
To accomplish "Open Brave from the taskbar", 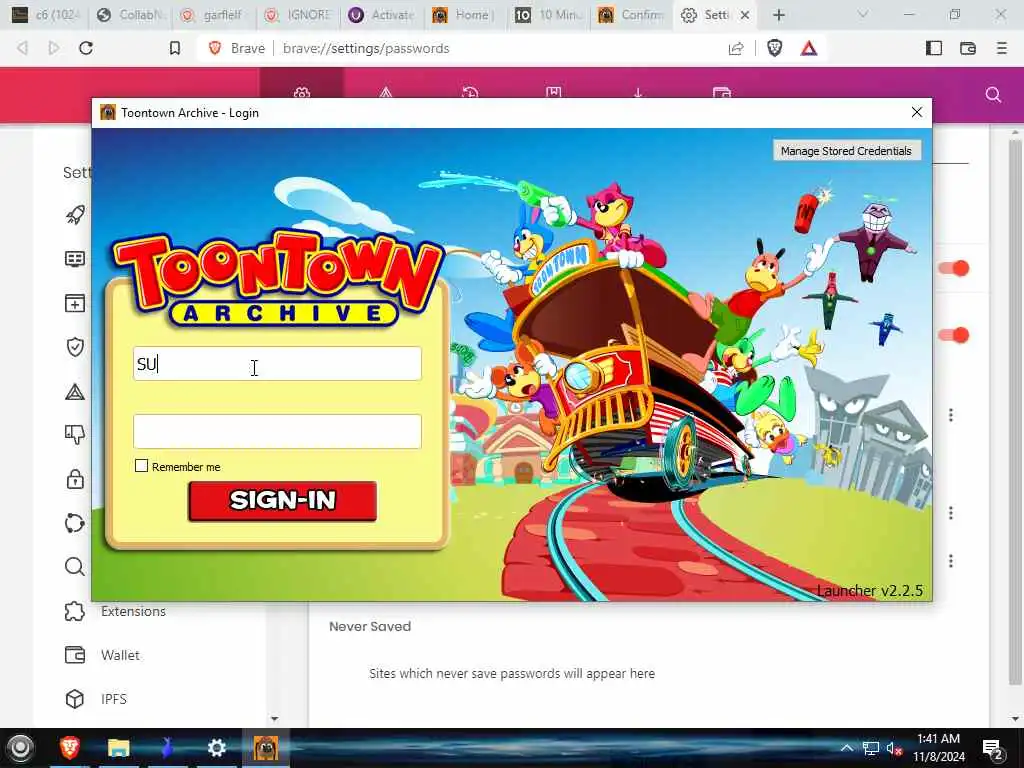I will (70, 748).
